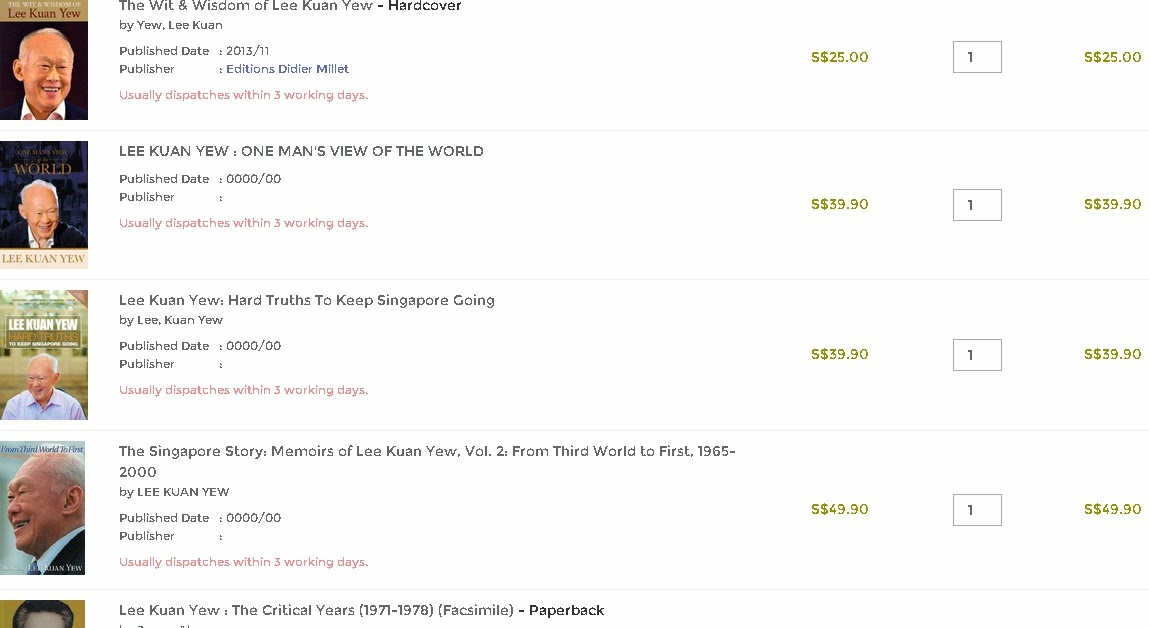
Task: Focus quantity field for Hard Truths book
Action: tap(977, 355)
